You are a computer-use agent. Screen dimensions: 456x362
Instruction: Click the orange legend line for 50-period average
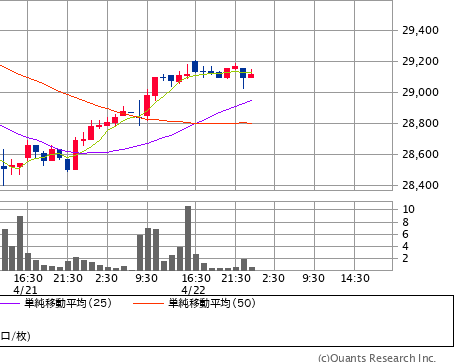[149, 303]
